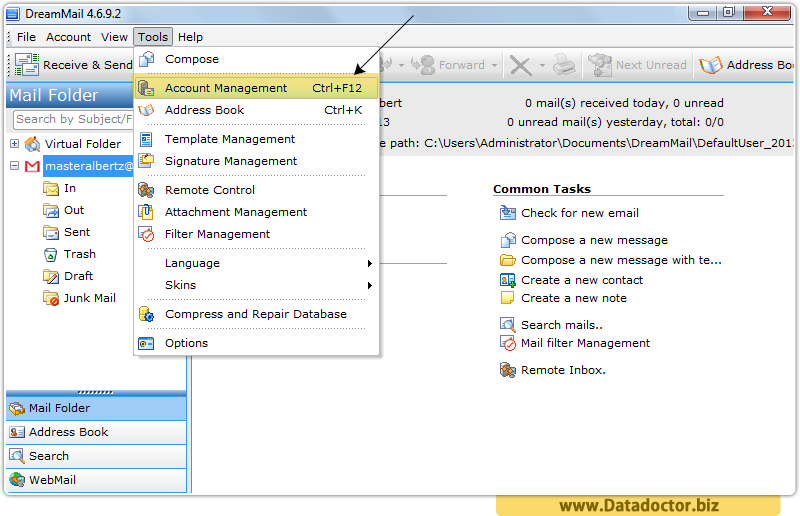The width and height of the screenshot is (800, 516).
Task: Switch to Mail Folder panel
Action: 96,408
